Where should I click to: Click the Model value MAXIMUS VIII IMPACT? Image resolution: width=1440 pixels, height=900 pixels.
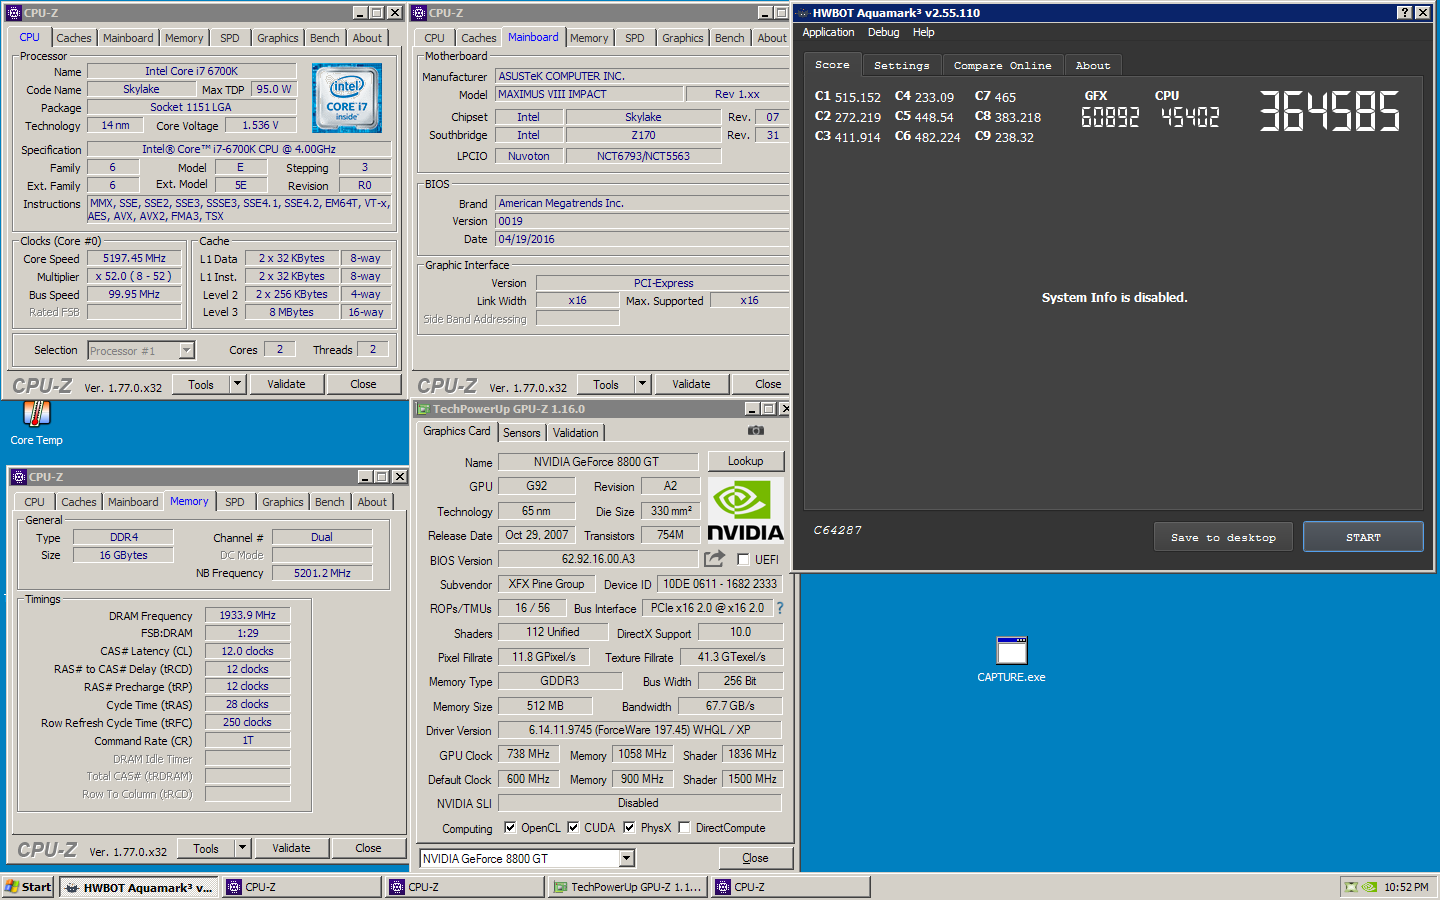click(x=590, y=94)
